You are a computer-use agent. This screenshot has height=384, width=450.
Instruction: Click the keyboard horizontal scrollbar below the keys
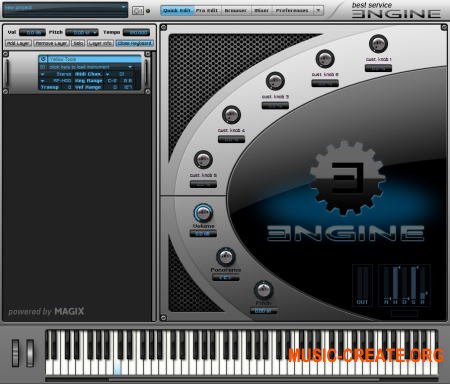click(243, 379)
